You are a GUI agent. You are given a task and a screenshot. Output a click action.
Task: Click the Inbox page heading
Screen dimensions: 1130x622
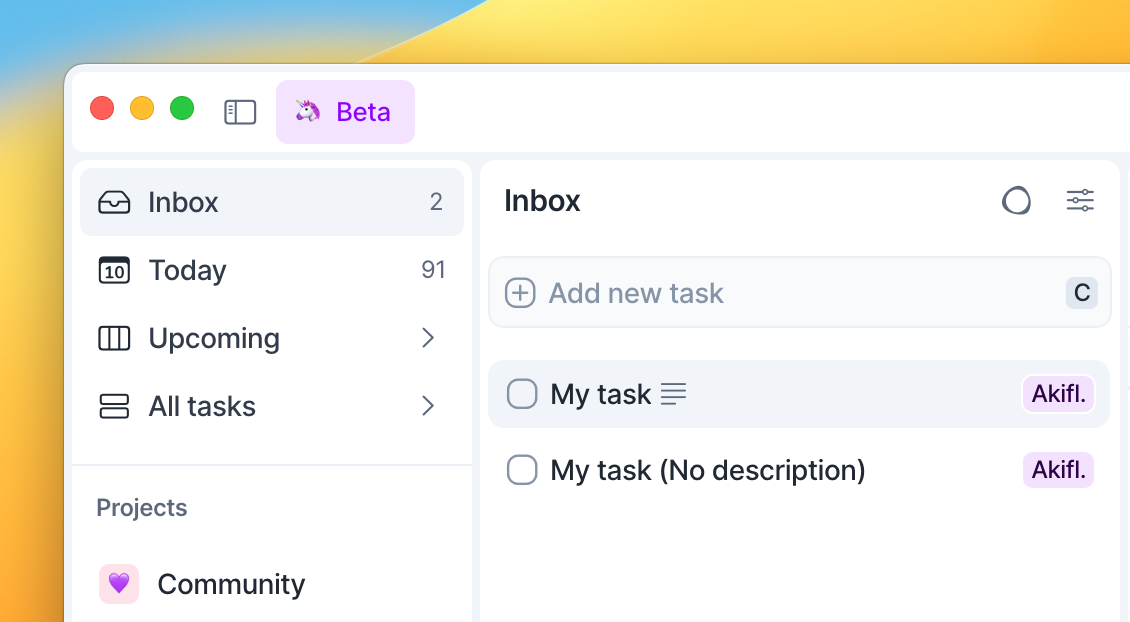(542, 200)
